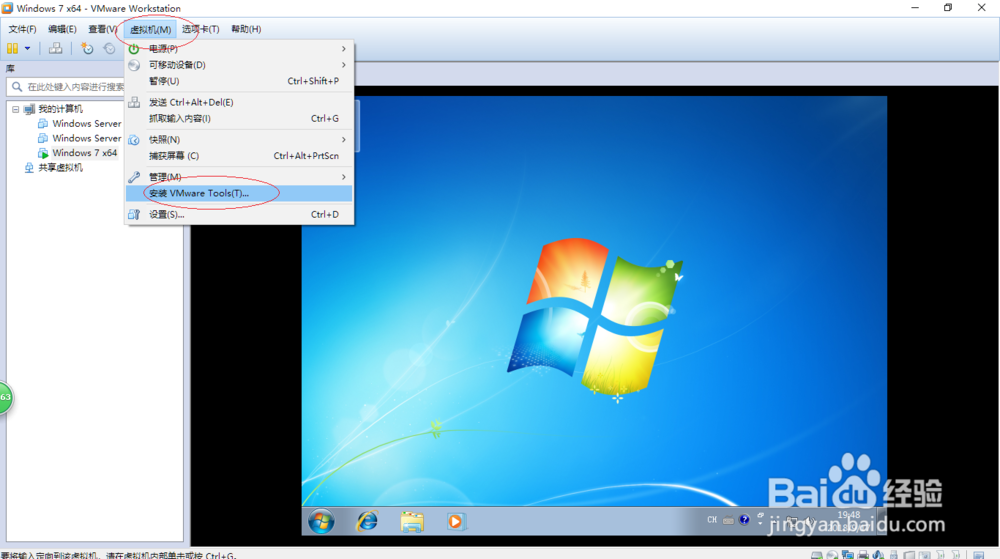
Task: Open the Windows 7 Start button in guest
Action: (321, 521)
